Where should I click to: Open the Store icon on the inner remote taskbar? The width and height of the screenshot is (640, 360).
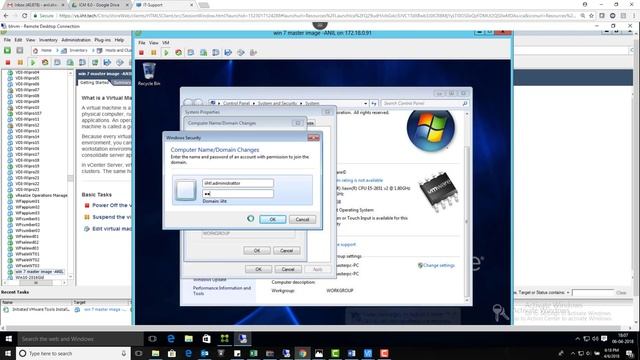[x=207, y=339]
